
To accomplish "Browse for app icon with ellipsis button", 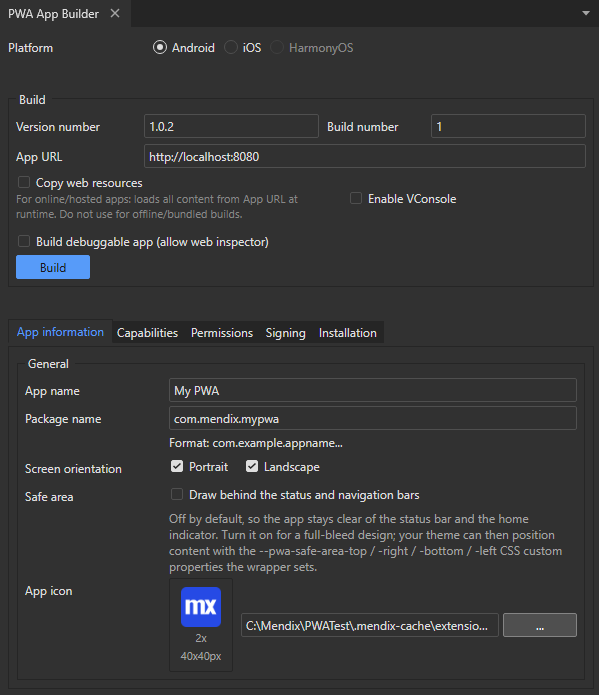I will click(x=540, y=625).
